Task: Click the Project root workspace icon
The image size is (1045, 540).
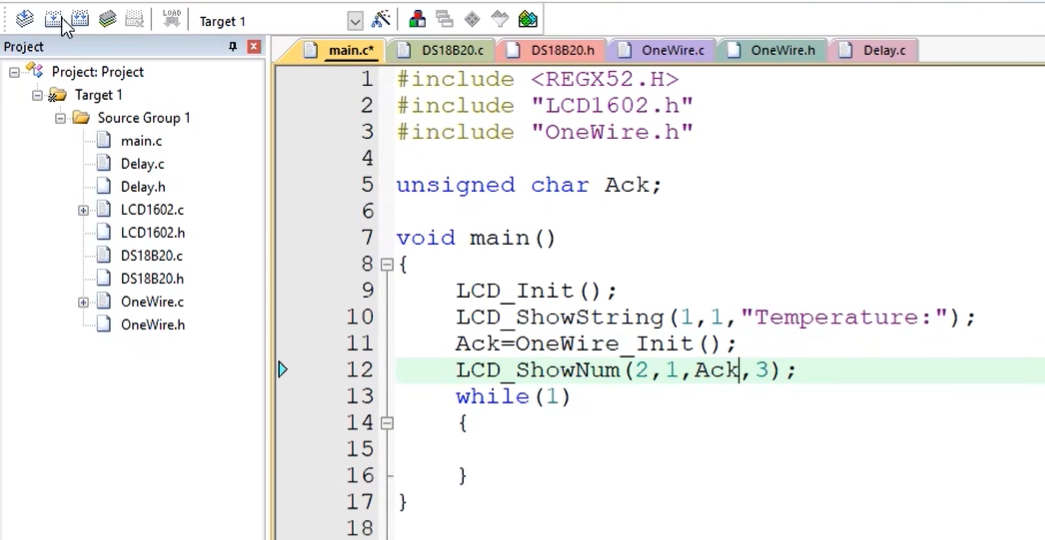Action: (35, 71)
